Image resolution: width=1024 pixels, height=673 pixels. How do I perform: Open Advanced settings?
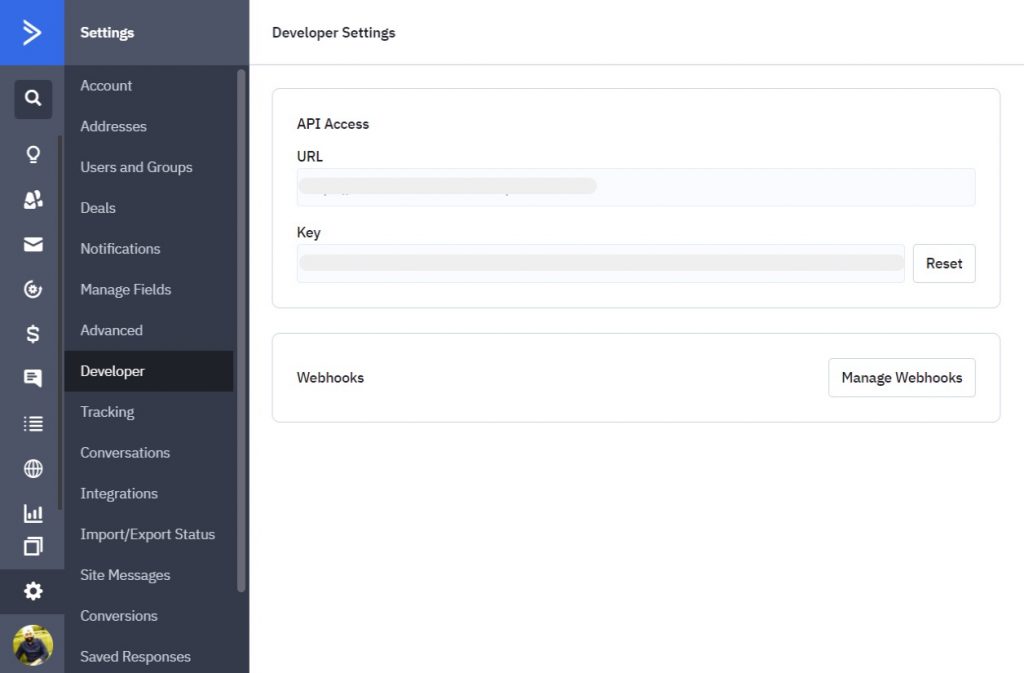(111, 330)
